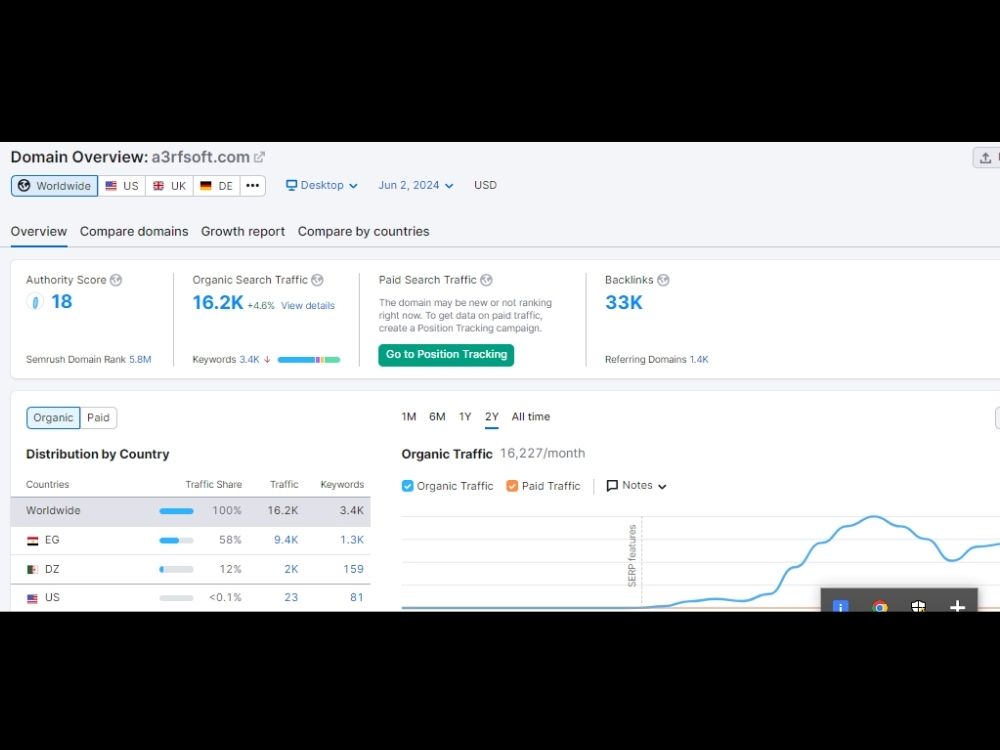
Task: Click the Algeria flag in country table
Action: pyautogui.click(x=33, y=569)
